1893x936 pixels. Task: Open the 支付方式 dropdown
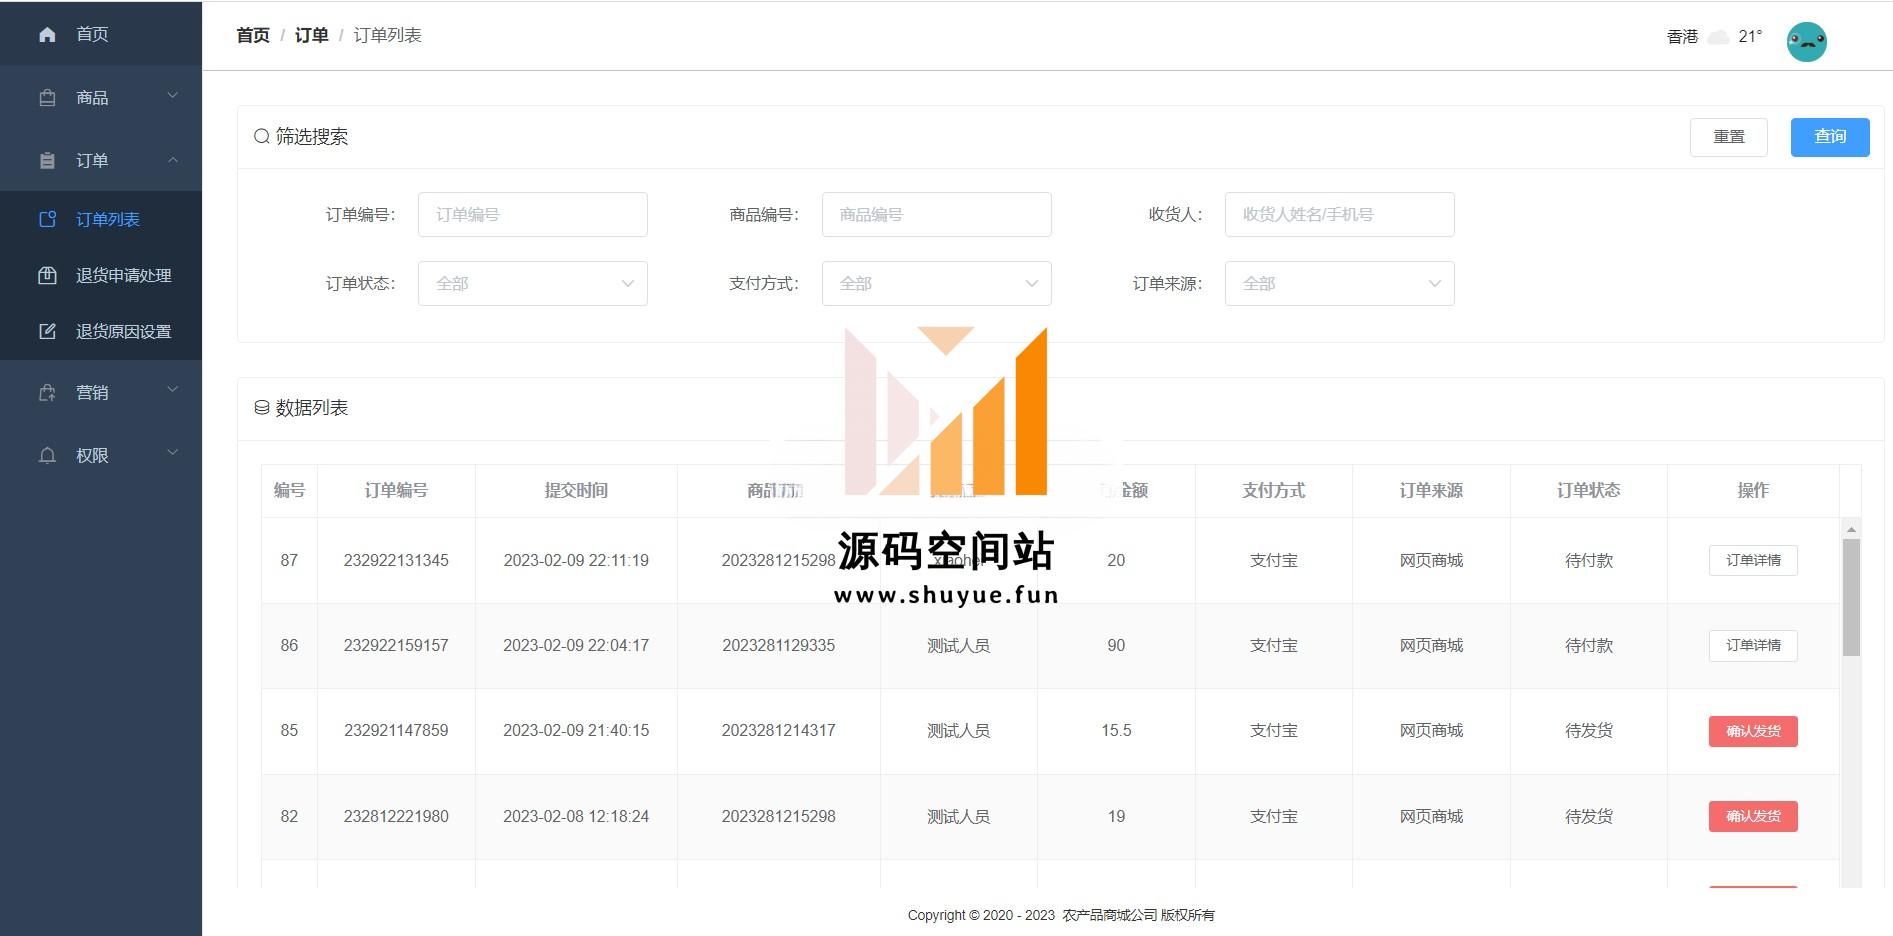tap(936, 283)
